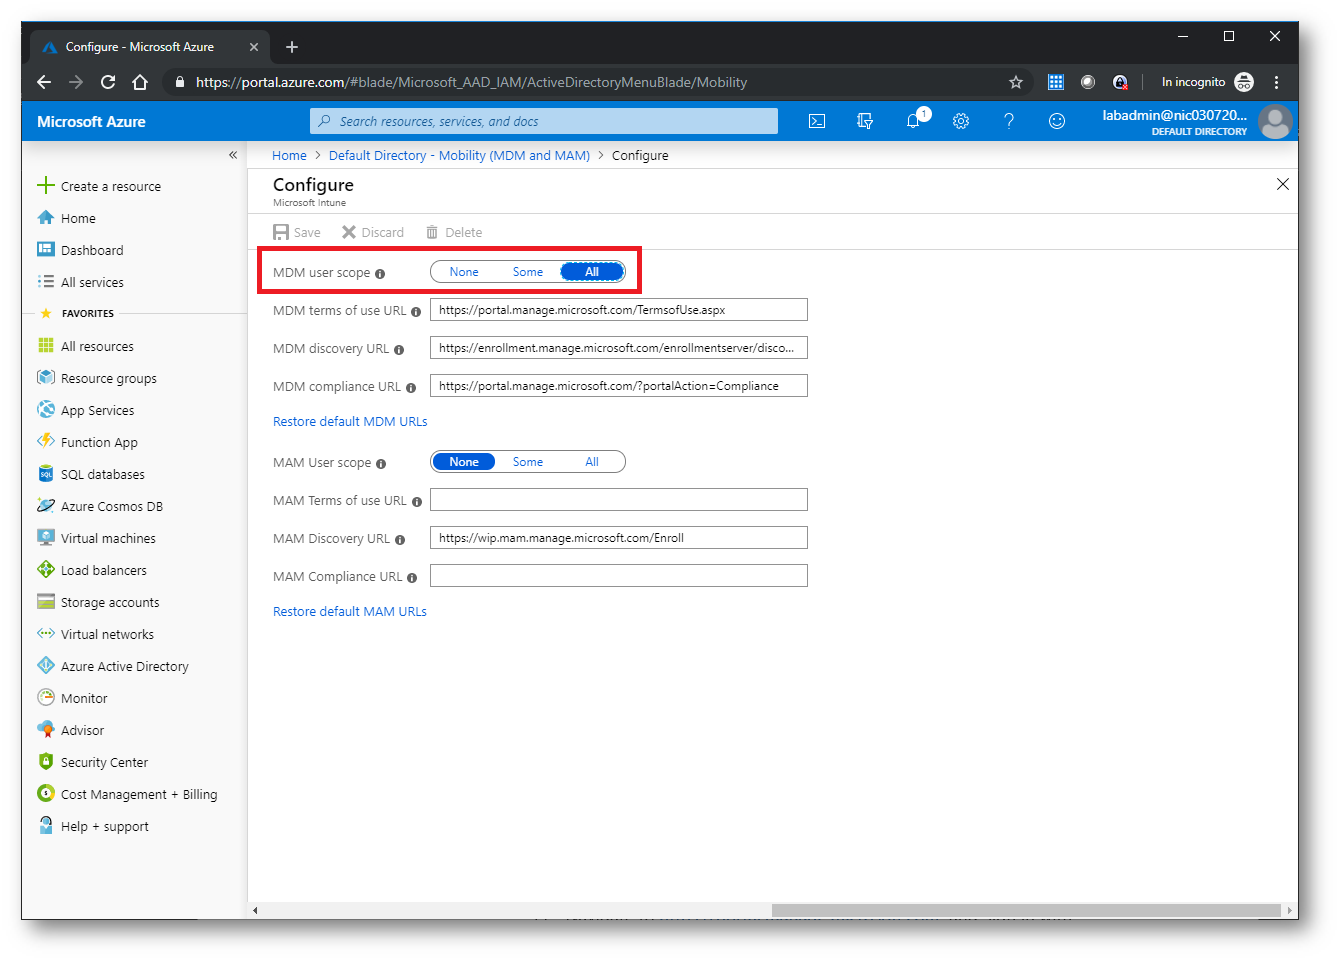Click the Home house icon in sidebar

45,218
